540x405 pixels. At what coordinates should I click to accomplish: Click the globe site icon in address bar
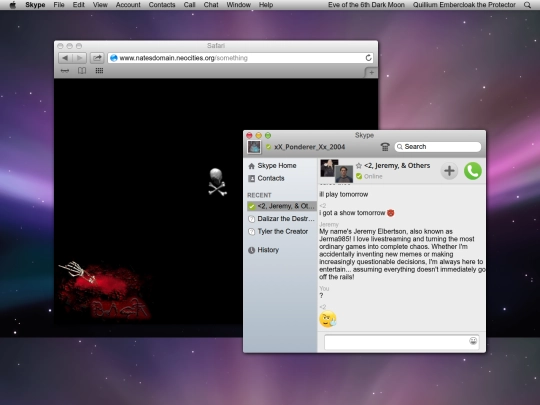[114, 58]
